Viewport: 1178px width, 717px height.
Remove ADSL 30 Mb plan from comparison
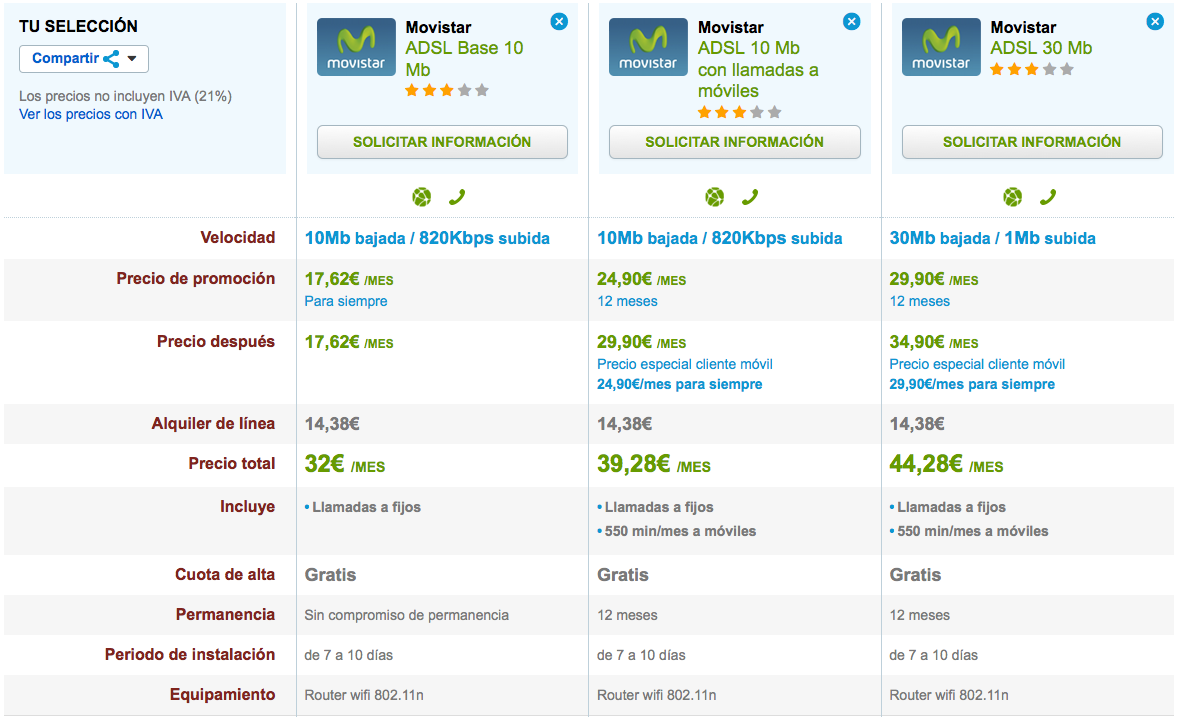1155,22
